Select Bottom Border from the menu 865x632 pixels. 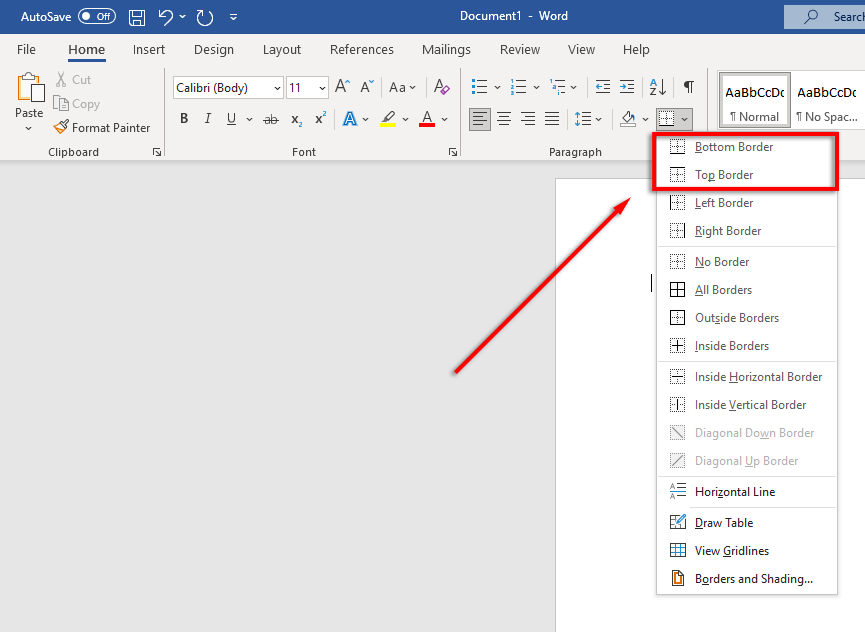tap(734, 147)
